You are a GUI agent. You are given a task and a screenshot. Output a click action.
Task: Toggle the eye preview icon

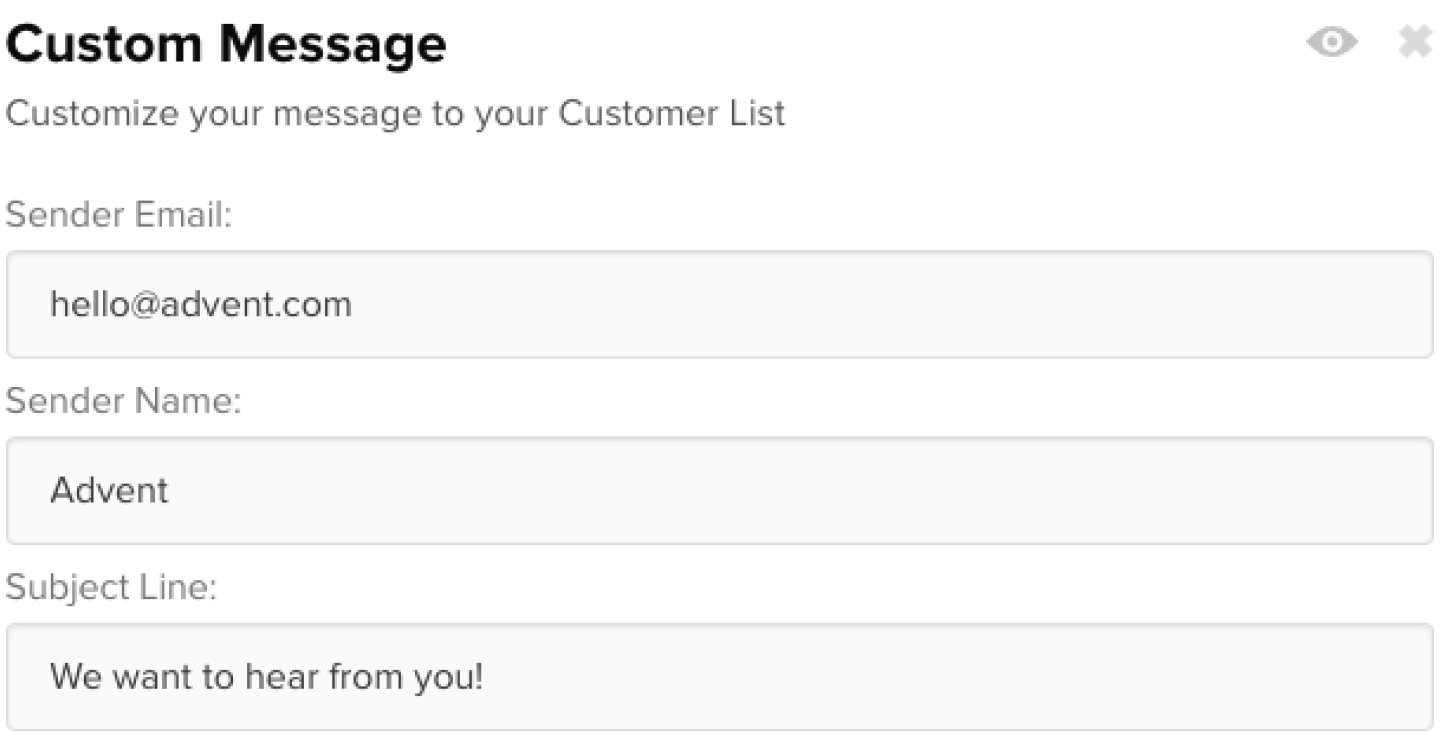[1331, 43]
